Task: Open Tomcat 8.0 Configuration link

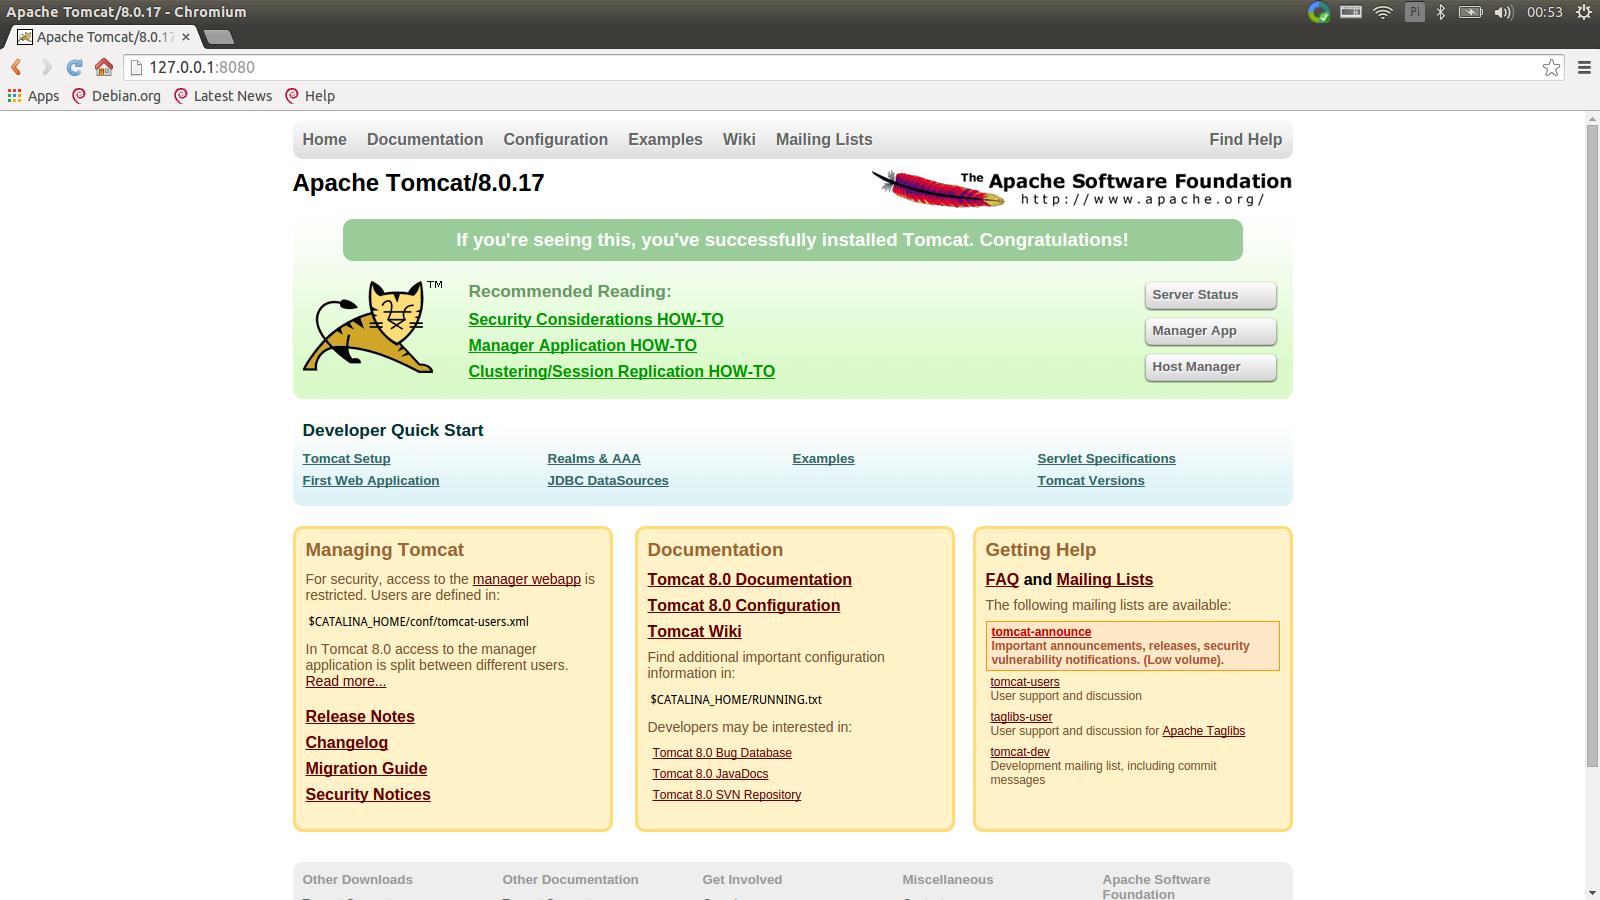Action: click(743, 606)
